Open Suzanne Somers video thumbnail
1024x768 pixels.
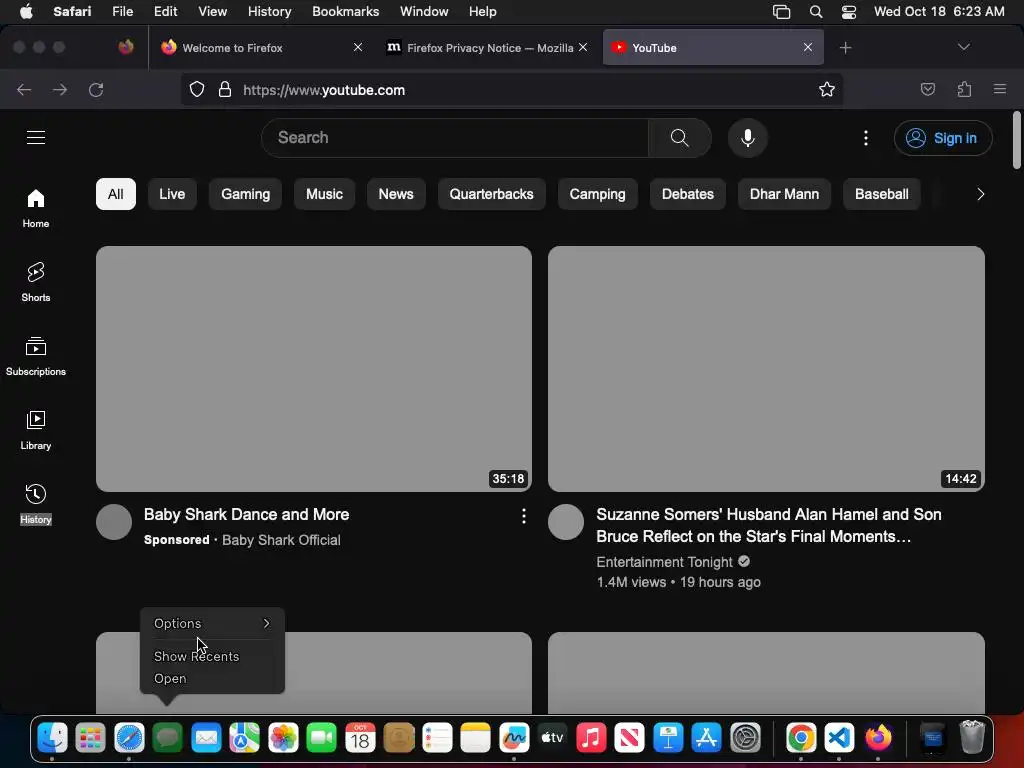coord(766,369)
